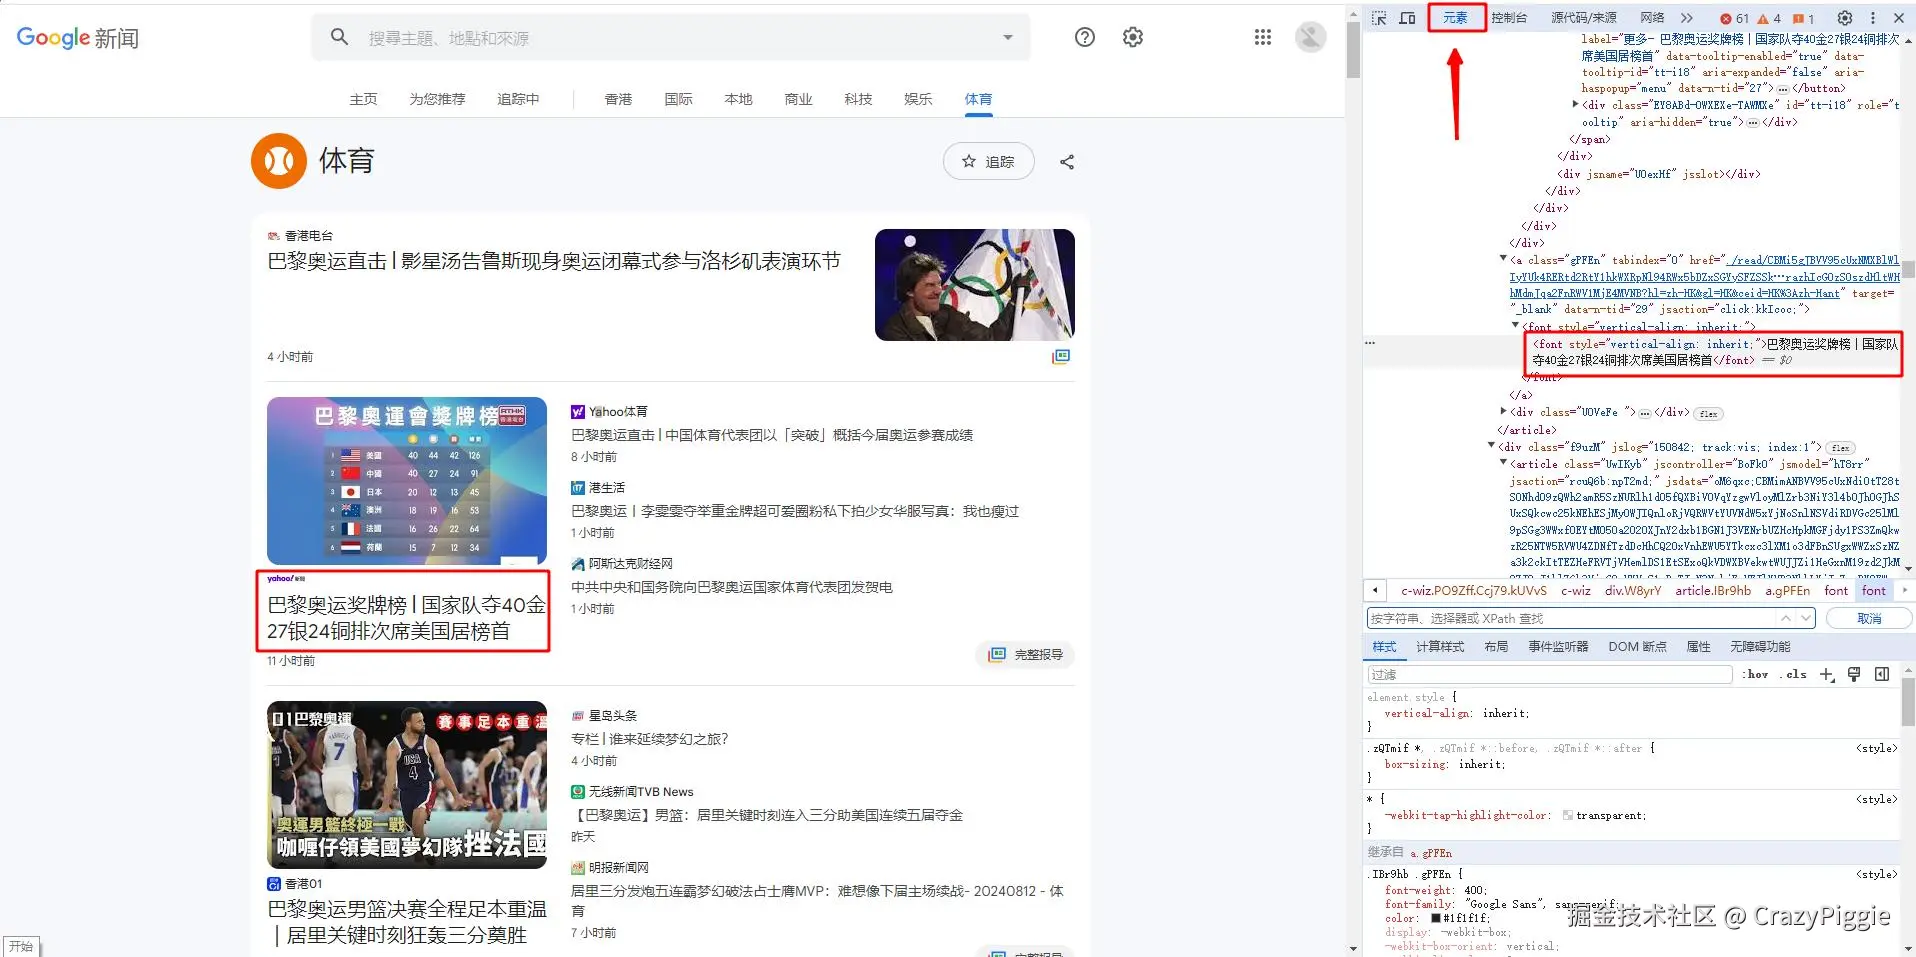Open the search options dropdown arrow
The width and height of the screenshot is (1916, 957).
pos(1008,38)
